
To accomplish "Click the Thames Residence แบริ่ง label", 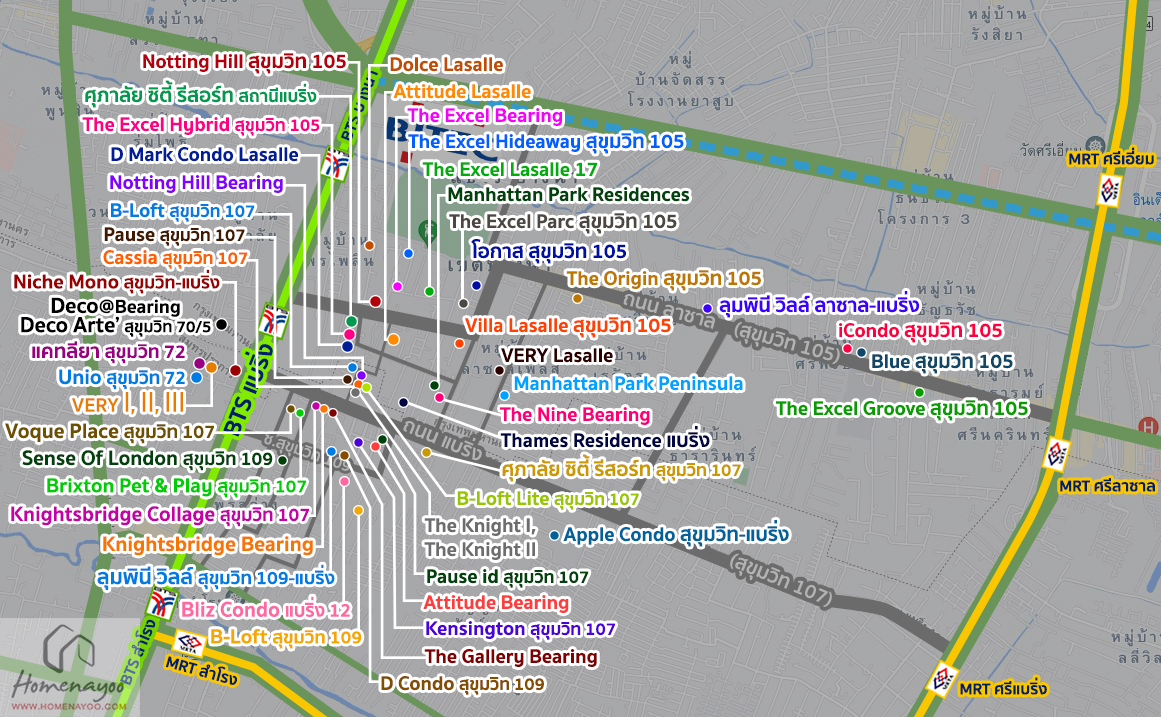I will [x=604, y=441].
